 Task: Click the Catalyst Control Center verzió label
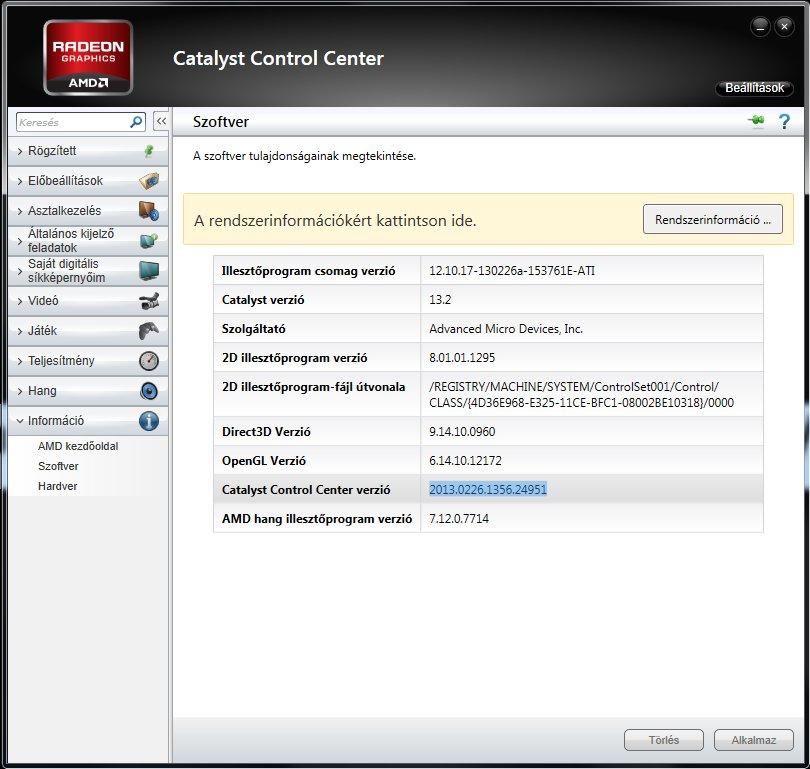pos(306,490)
